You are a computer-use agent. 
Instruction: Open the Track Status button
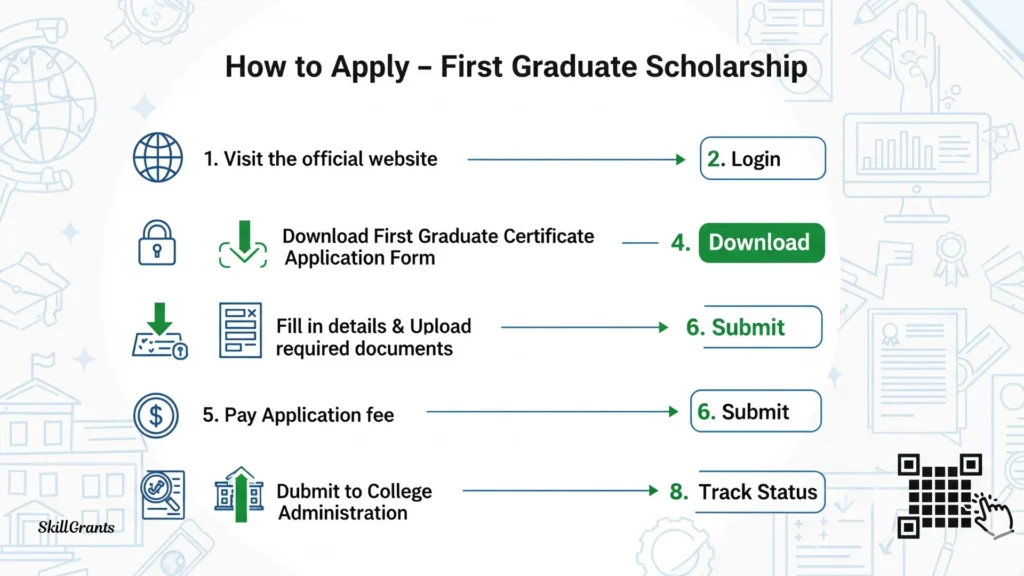(x=757, y=492)
